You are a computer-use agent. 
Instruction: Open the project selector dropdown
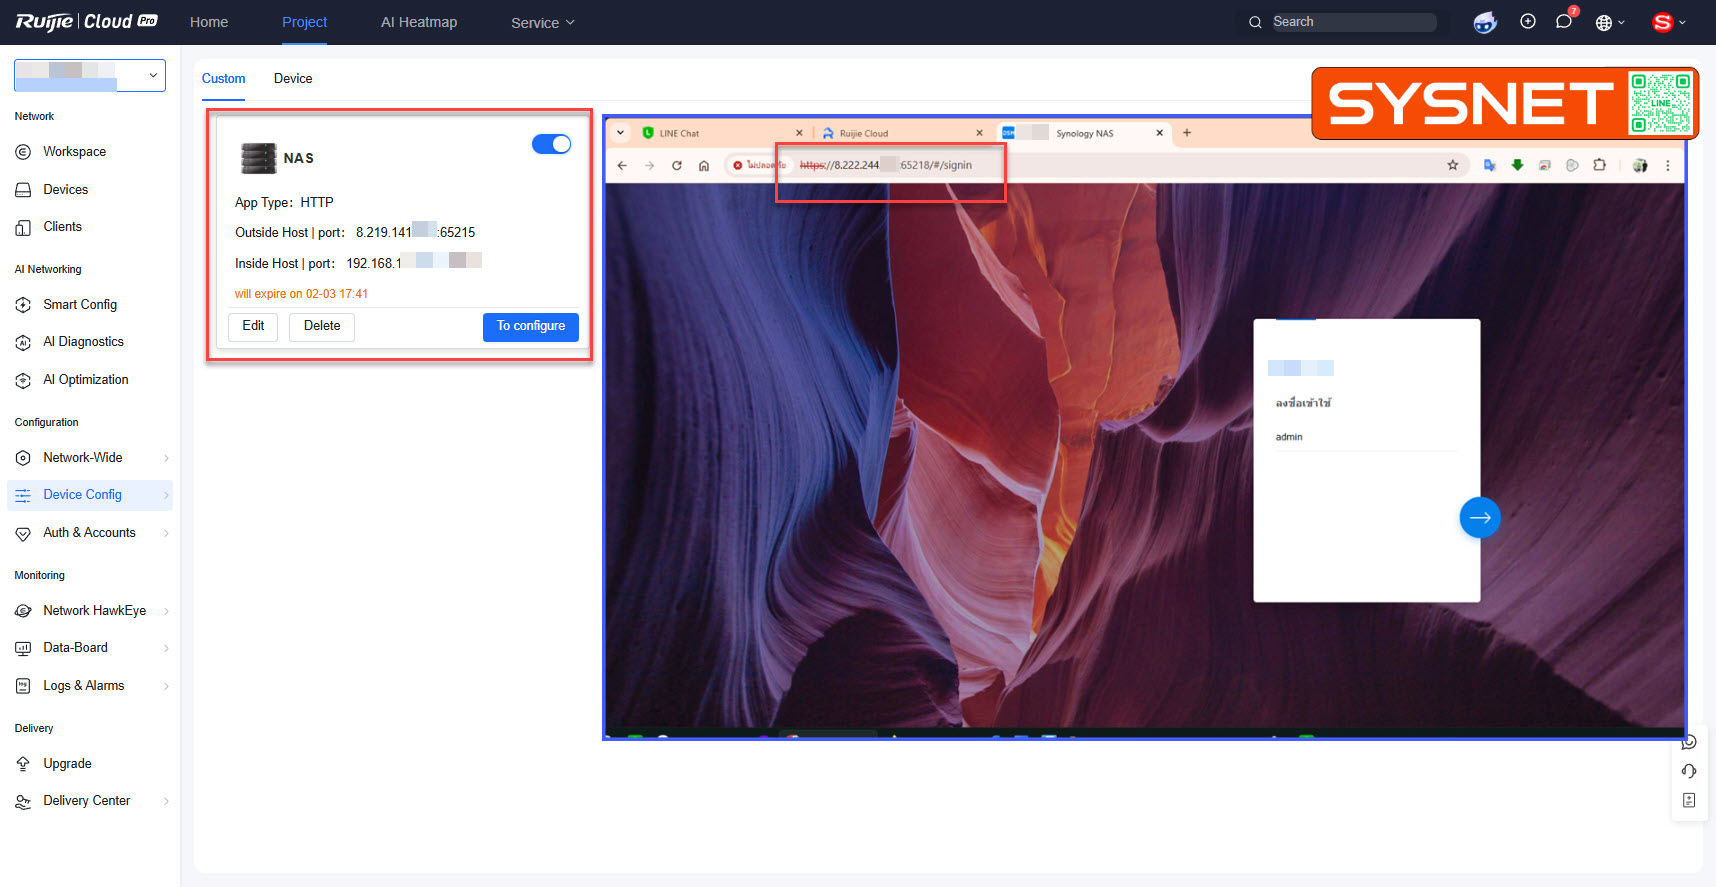[x=90, y=76]
